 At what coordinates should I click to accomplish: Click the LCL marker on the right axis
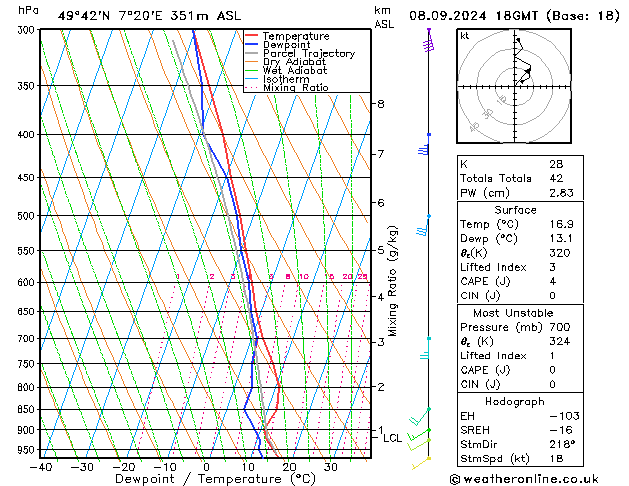(x=392, y=438)
